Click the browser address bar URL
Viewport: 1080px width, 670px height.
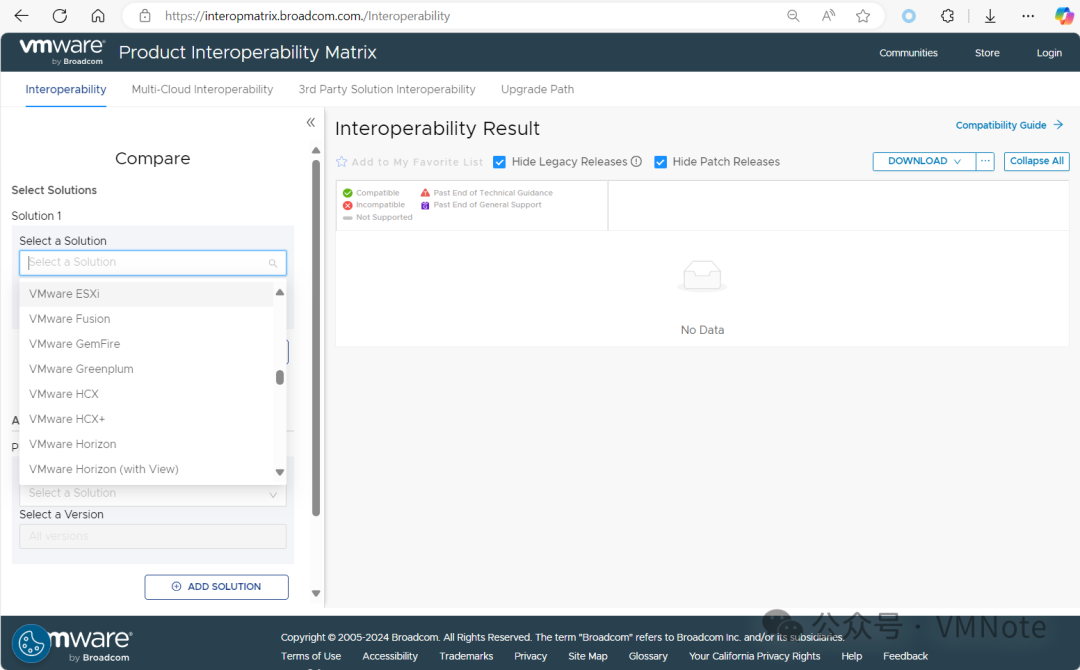coord(307,16)
